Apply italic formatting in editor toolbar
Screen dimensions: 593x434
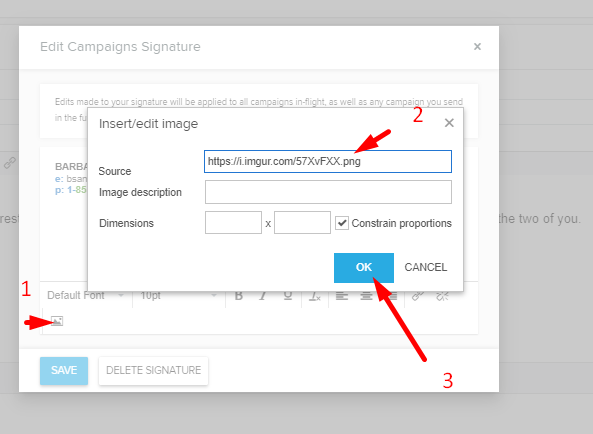pos(263,296)
